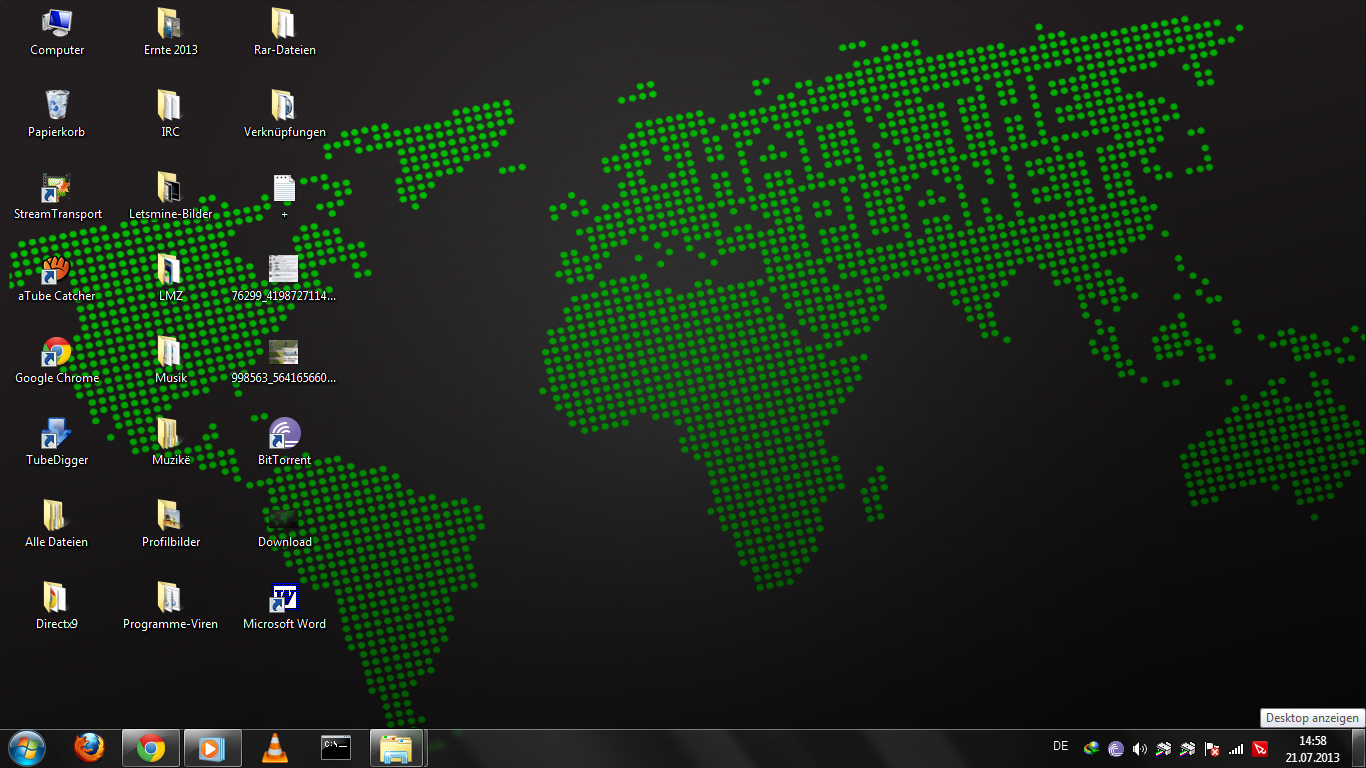Switch to Windows Media Player in taskbar
This screenshot has width=1366, height=768.
pos(212,747)
